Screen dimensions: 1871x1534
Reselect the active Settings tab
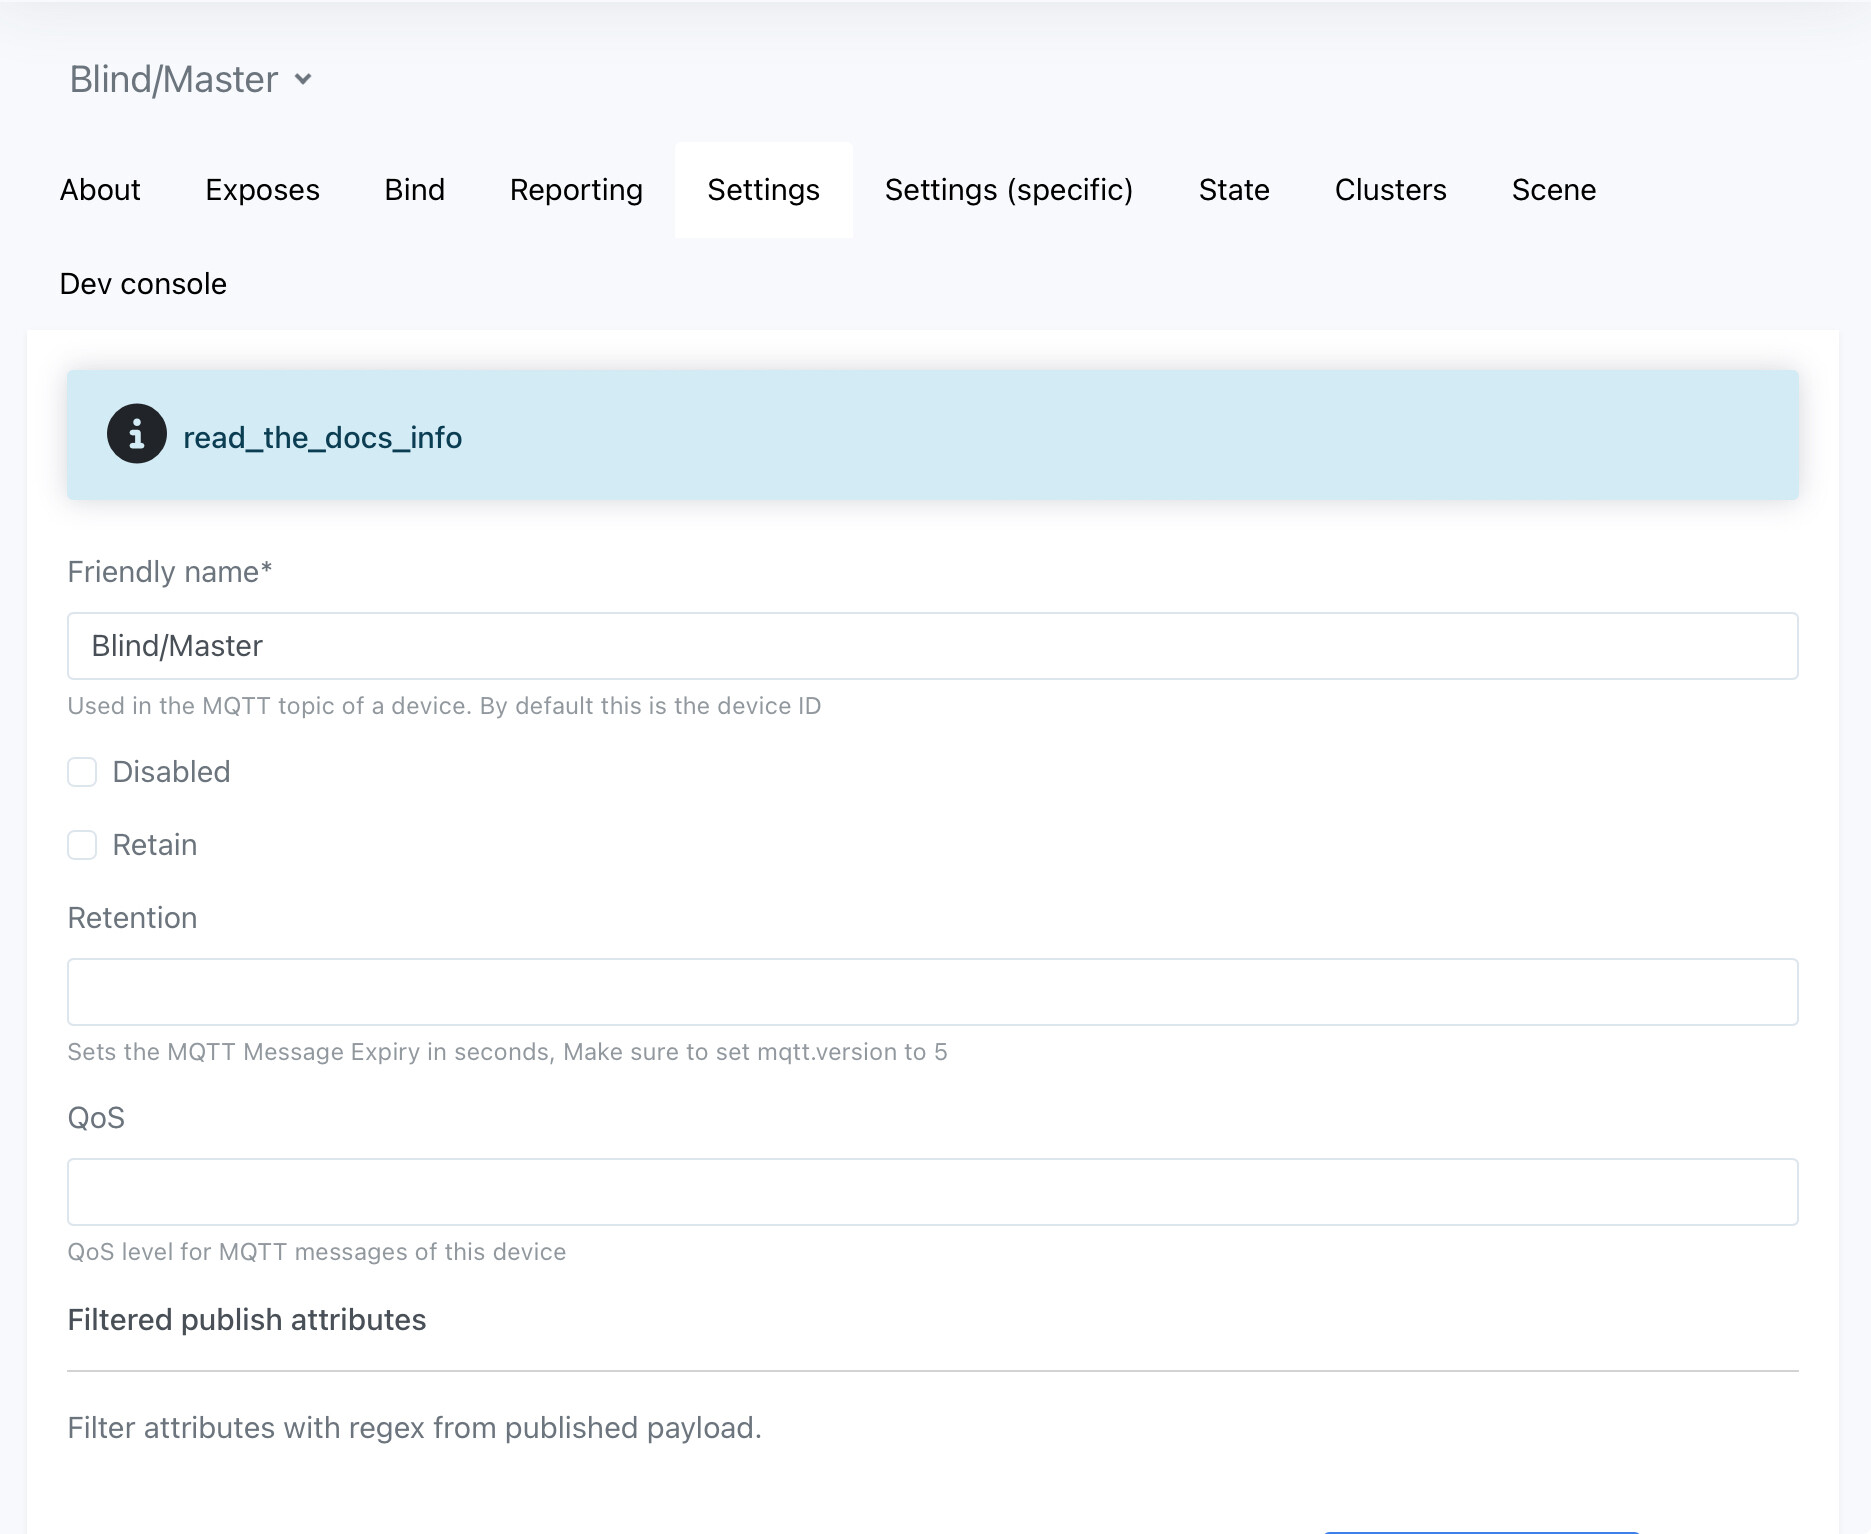pos(763,190)
